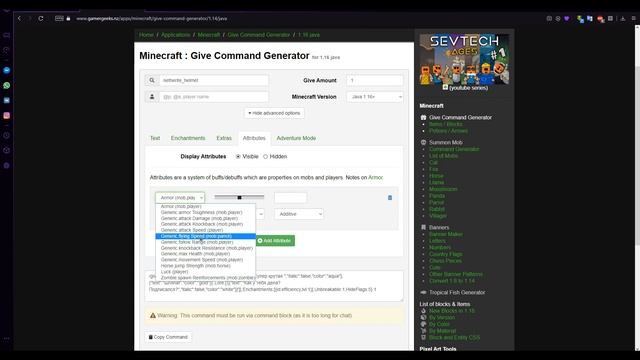This screenshot has height=360, width=640.
Task: Reload the page with the refresh icon
Action: [41, 18]
